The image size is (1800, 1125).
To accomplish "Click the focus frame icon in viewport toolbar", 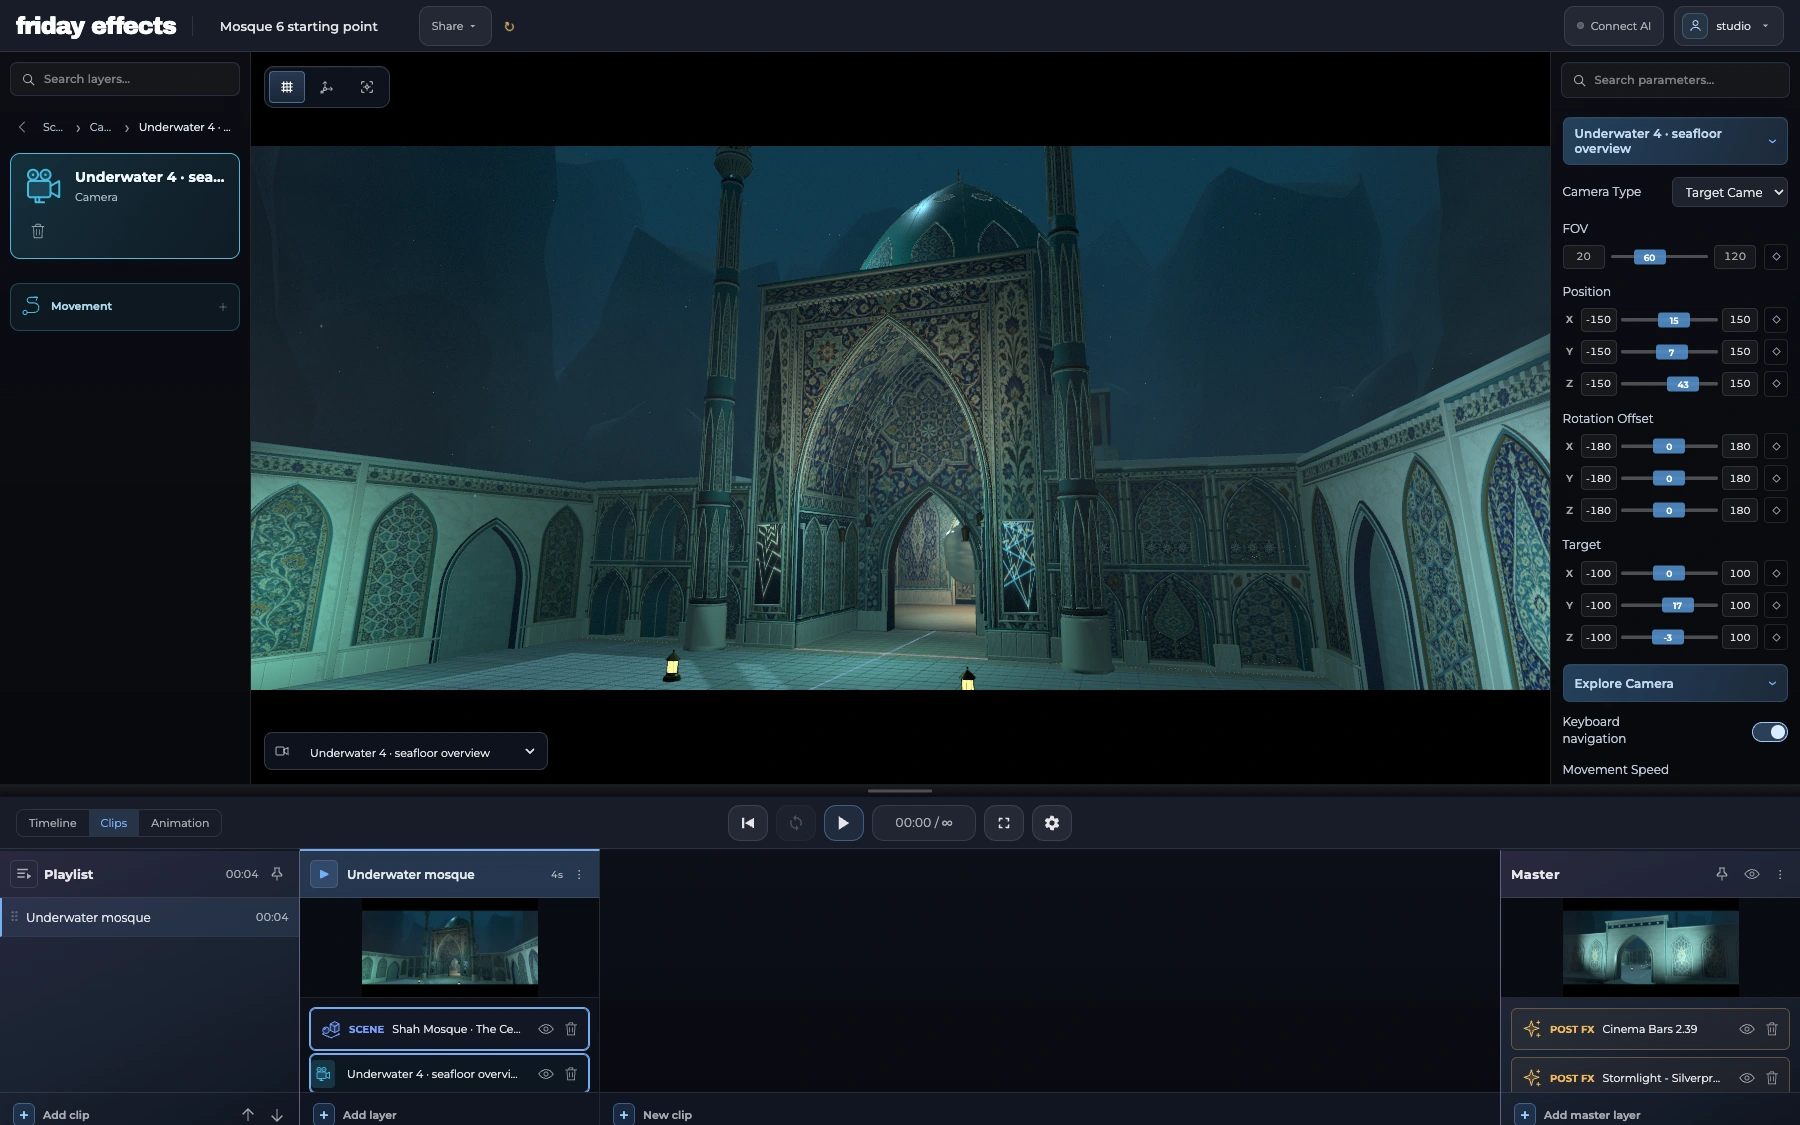I will pyautogui.click(x=367, y=87).
